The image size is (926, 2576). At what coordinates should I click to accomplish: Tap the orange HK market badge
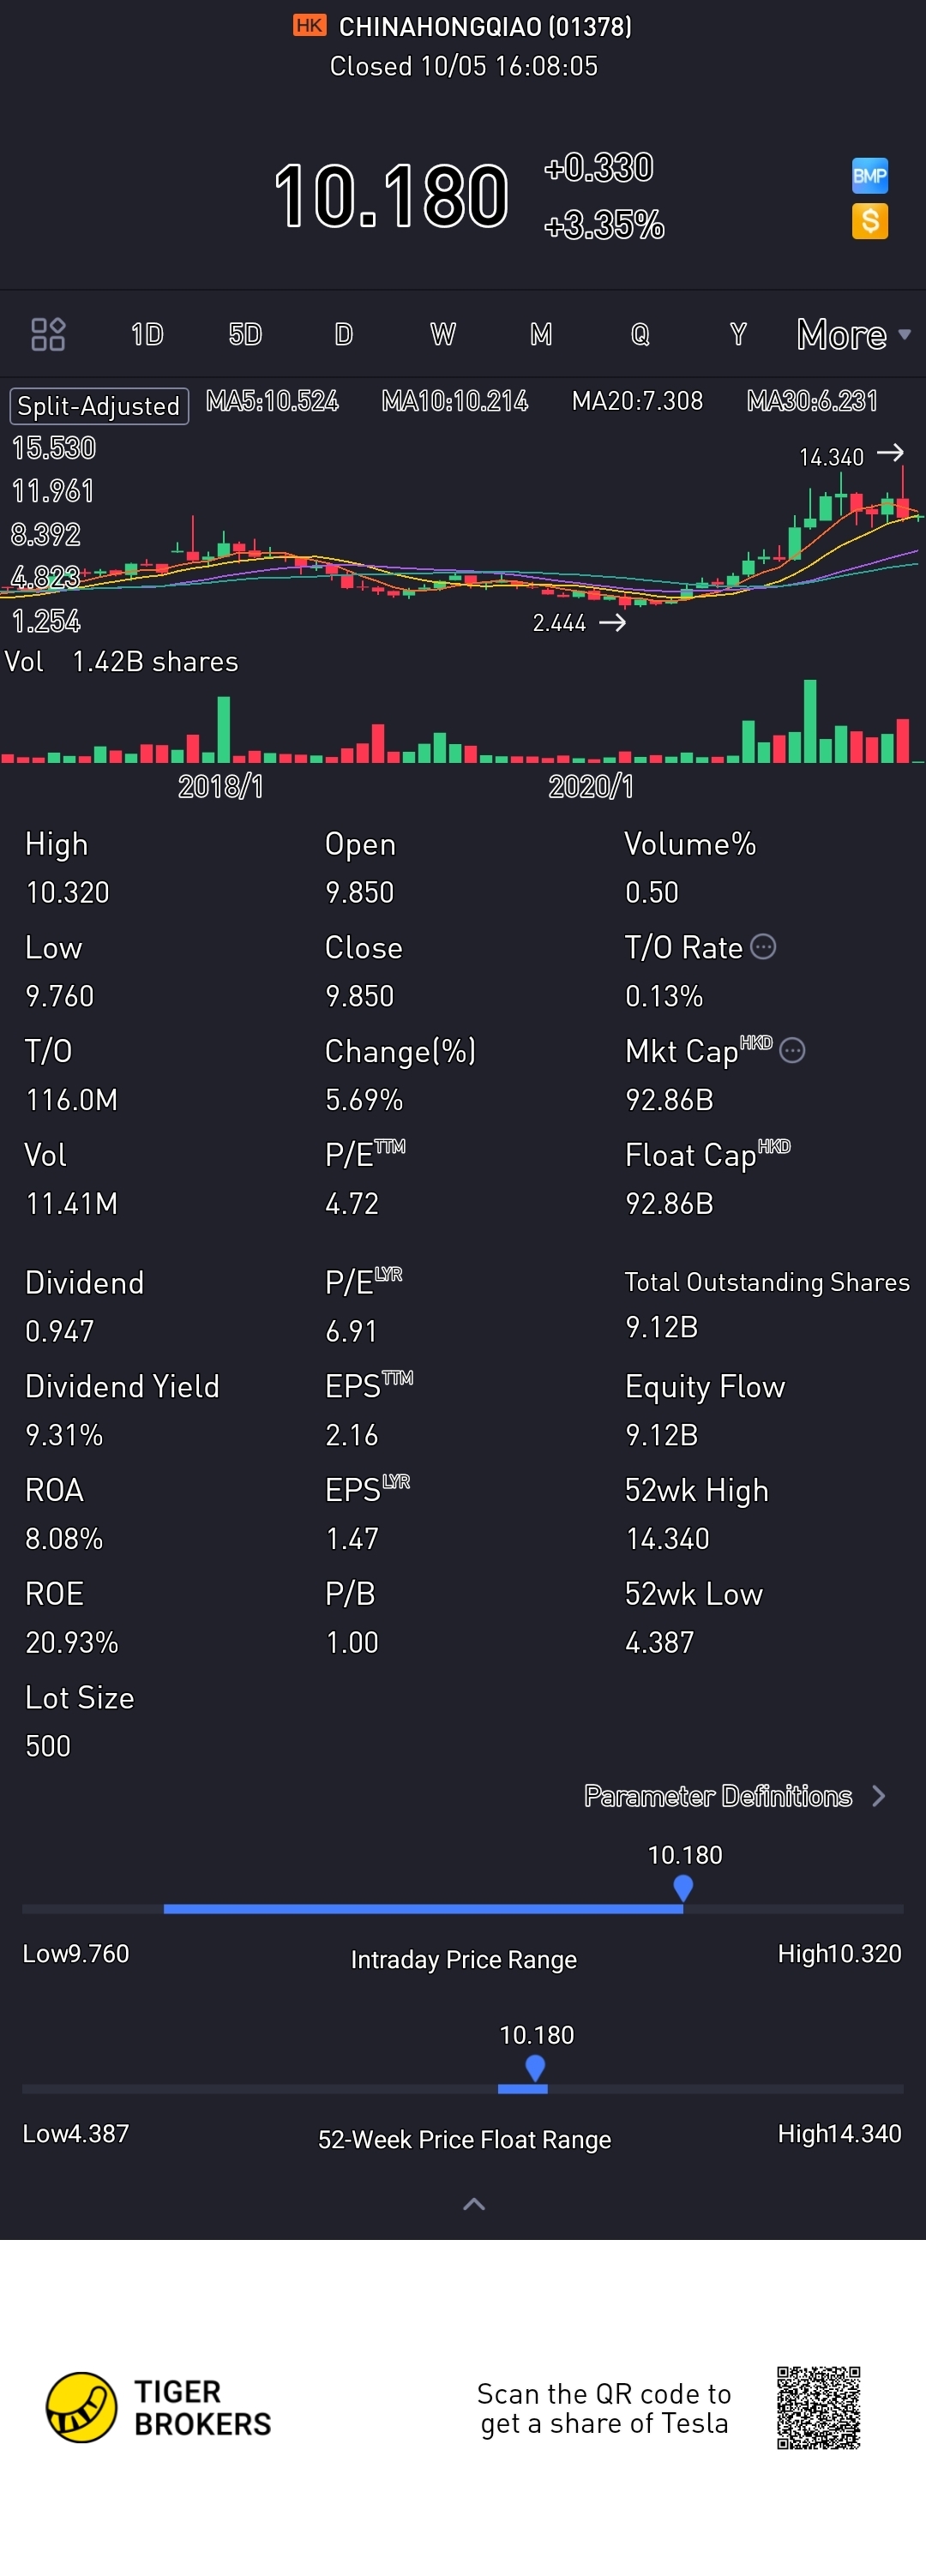point(309,25)
